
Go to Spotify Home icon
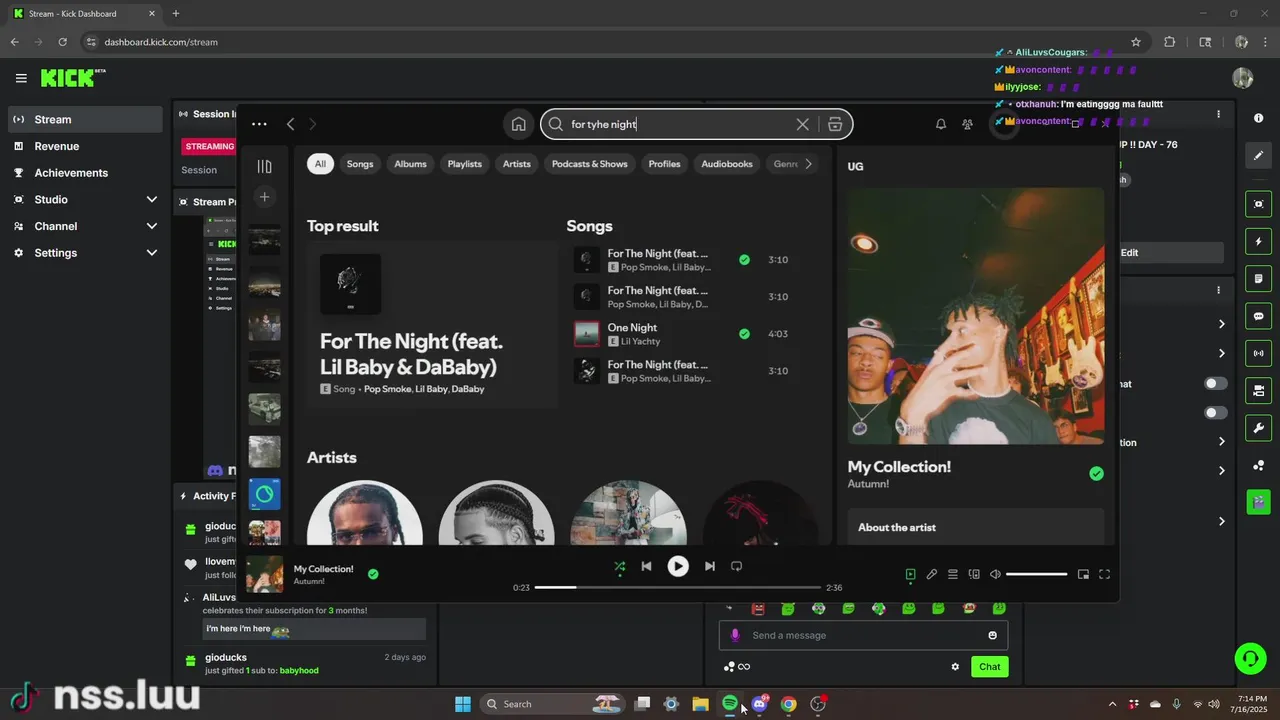518,124
